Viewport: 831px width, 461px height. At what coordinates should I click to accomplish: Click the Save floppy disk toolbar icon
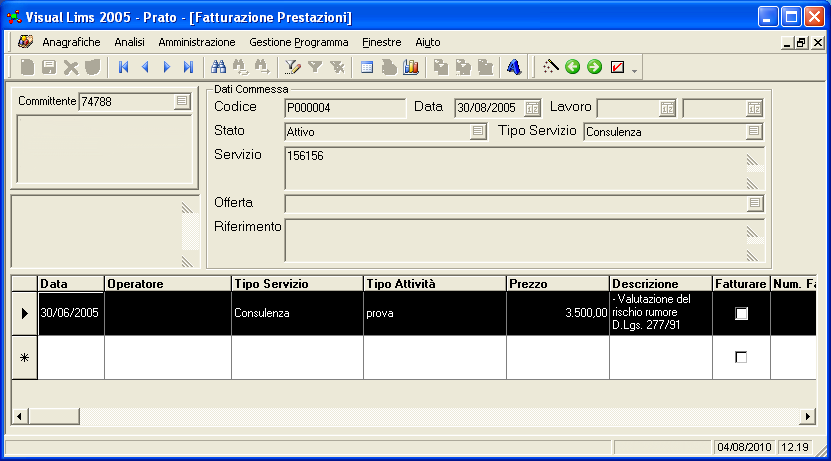coord(49,67)
